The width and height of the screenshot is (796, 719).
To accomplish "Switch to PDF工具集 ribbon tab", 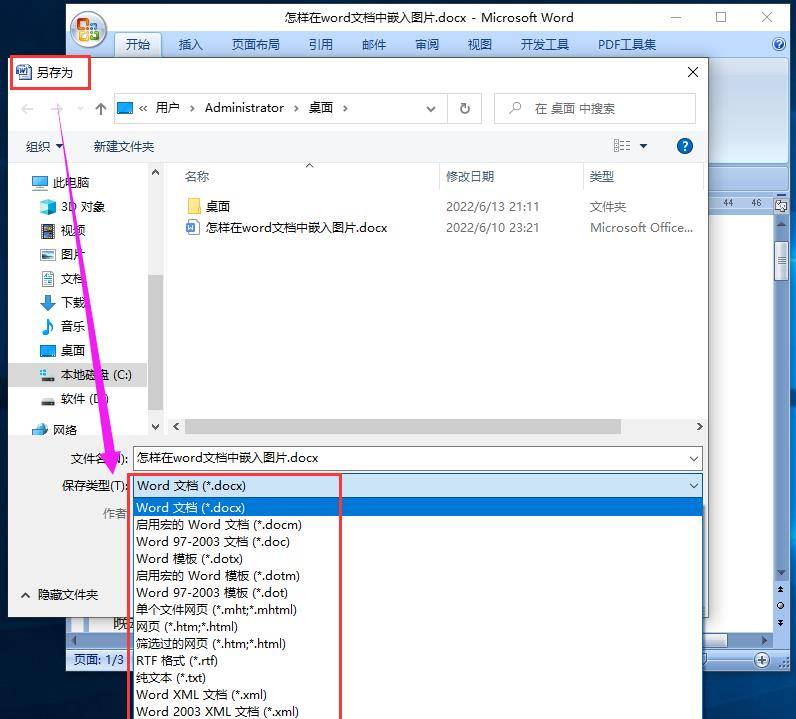I will pyautogui.click(x=626, y=45).
